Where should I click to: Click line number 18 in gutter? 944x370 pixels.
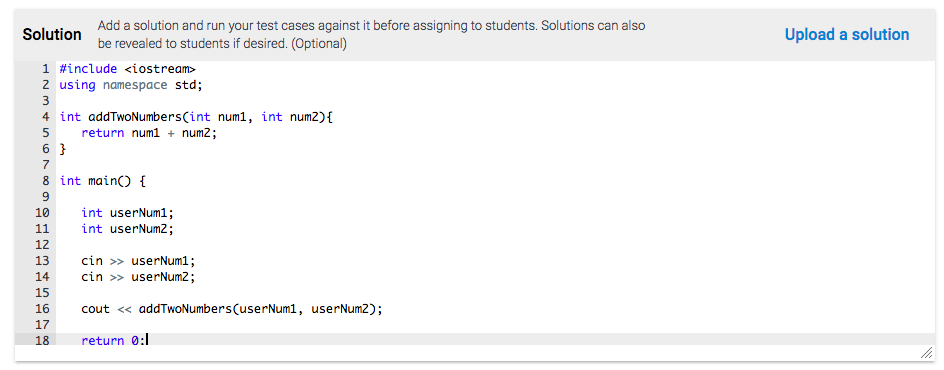42,341
